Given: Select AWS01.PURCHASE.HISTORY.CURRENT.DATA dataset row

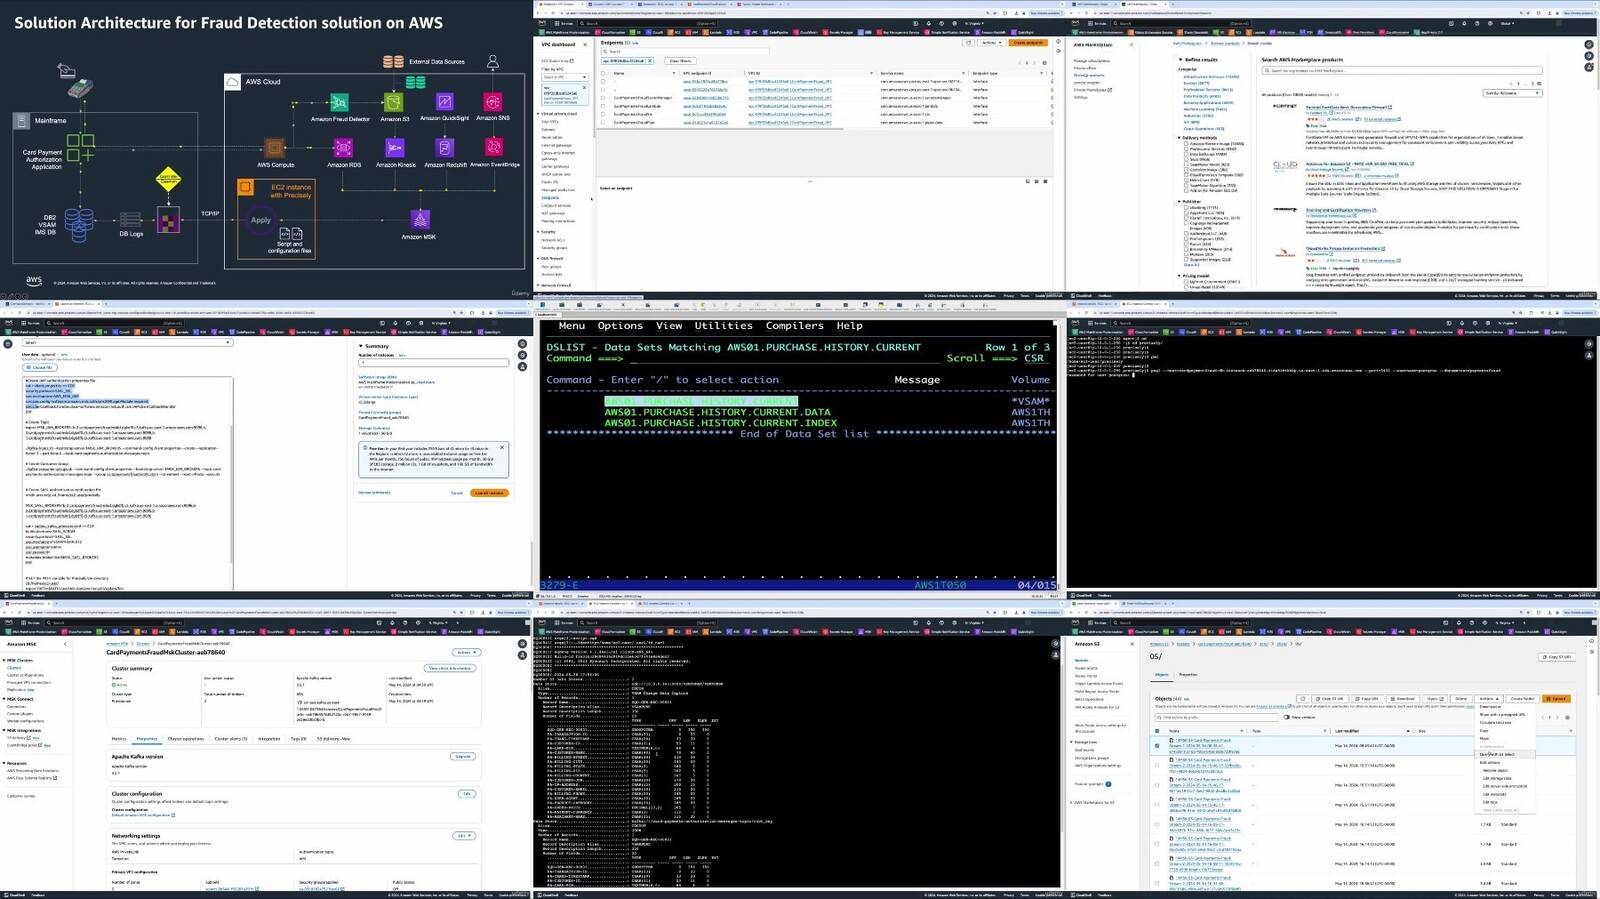Looking at the screenshot, I should coord(717,412).
